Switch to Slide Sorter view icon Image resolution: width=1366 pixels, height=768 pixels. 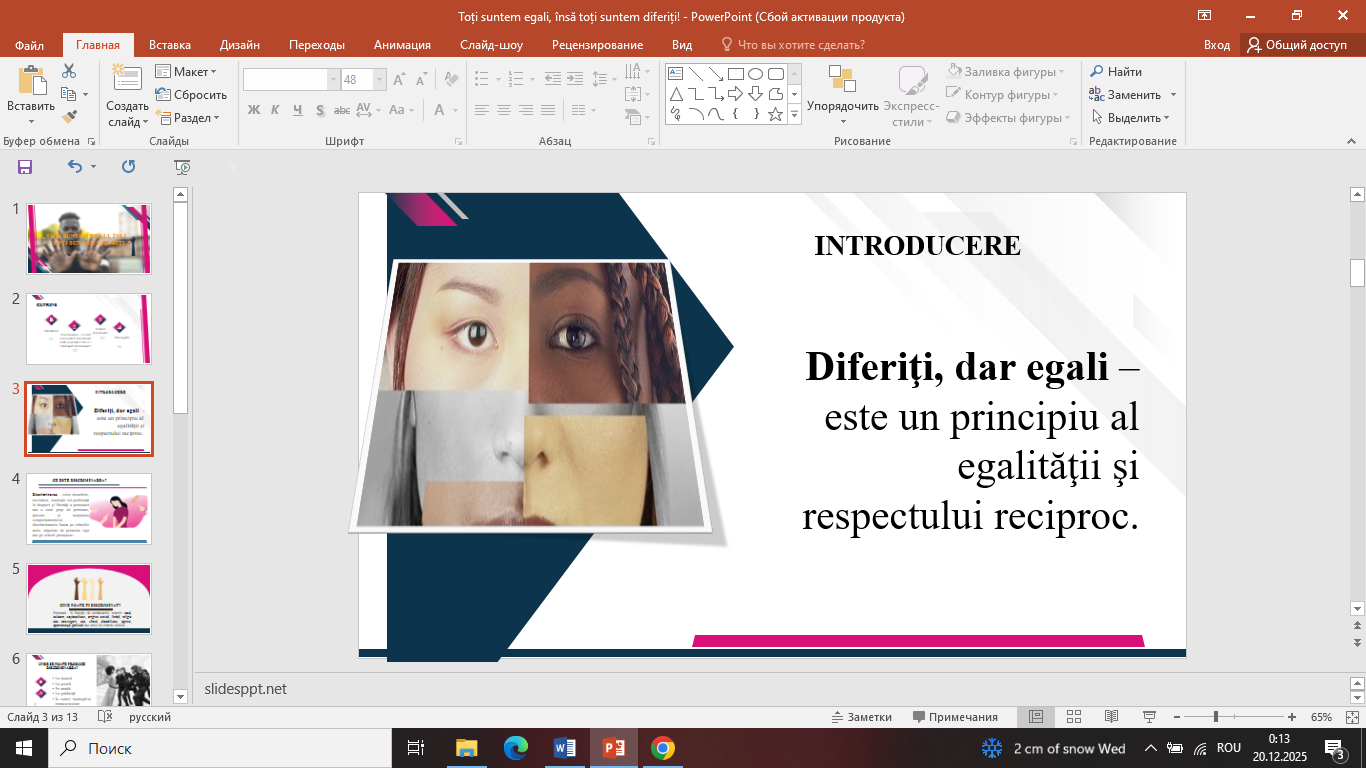pyautogui.click(x=1073, y=717)
